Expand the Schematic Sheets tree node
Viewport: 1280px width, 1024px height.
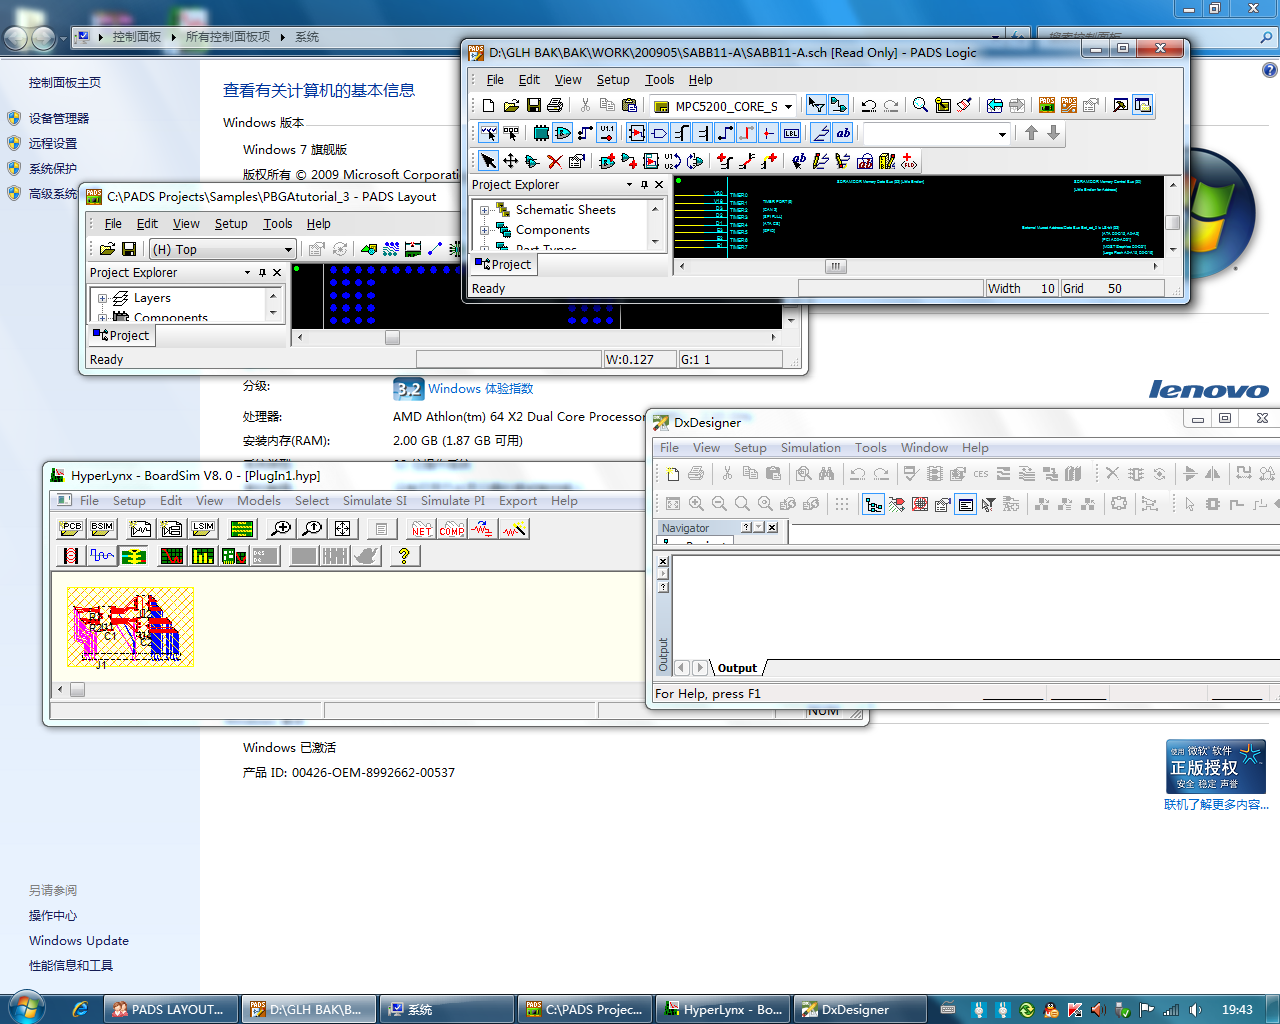click(x=485, y=210)
